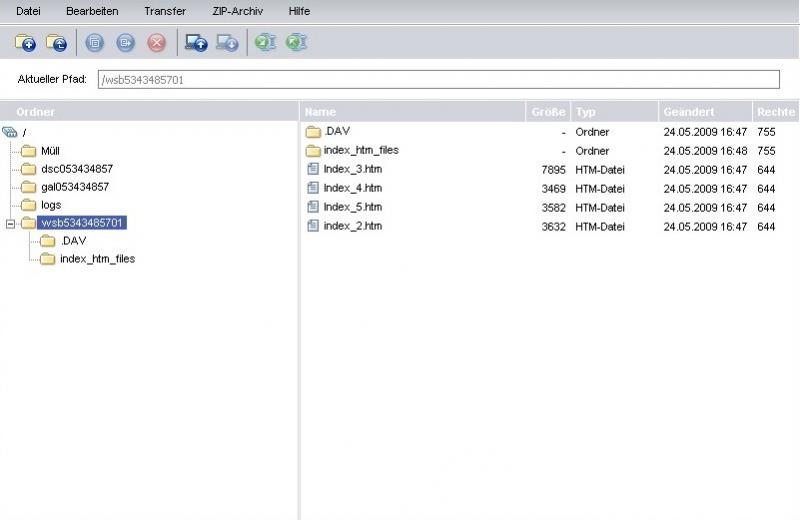Click the refresh folder toolbar icon
This screenshot has width=800, height=520.
pyautogui.click(x=57, y=43)
